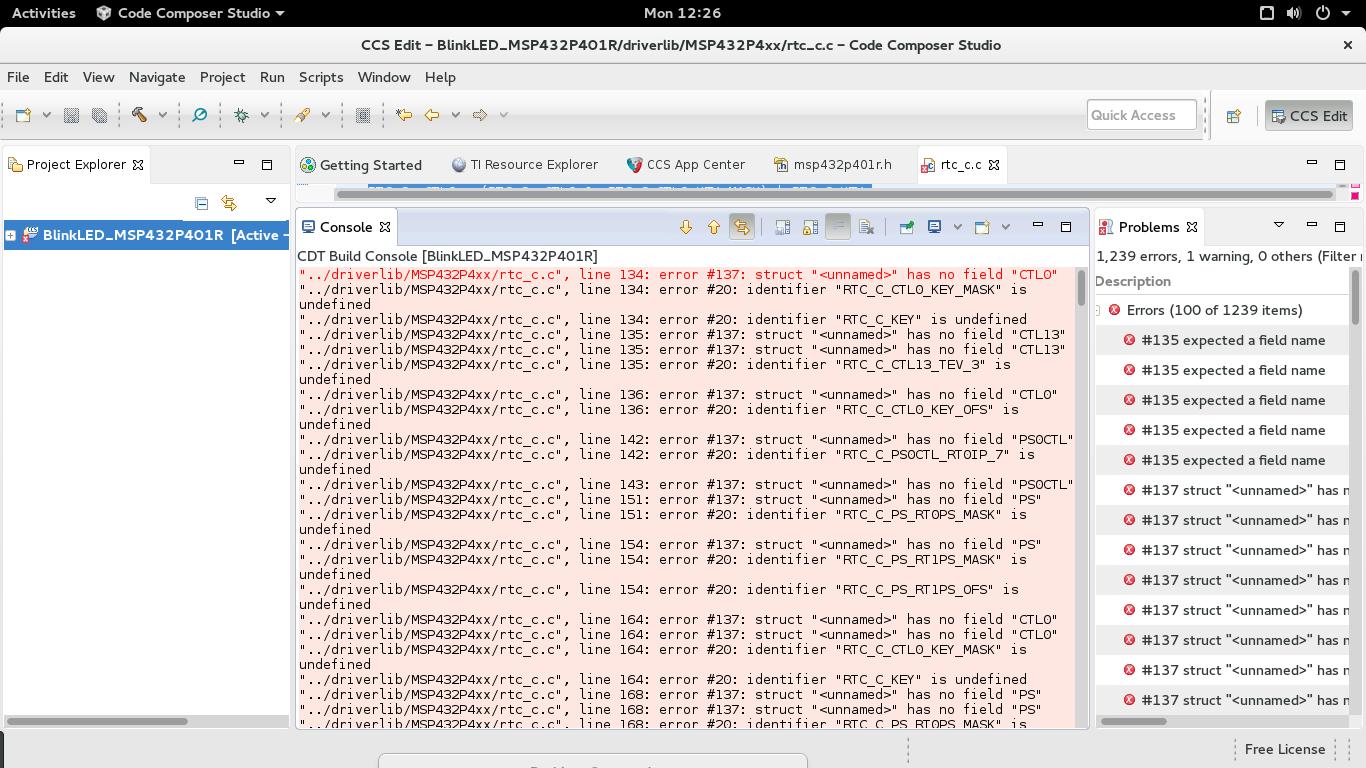Open the Project menu
This screenshot has width=1366, height=768.
[222, 77]
